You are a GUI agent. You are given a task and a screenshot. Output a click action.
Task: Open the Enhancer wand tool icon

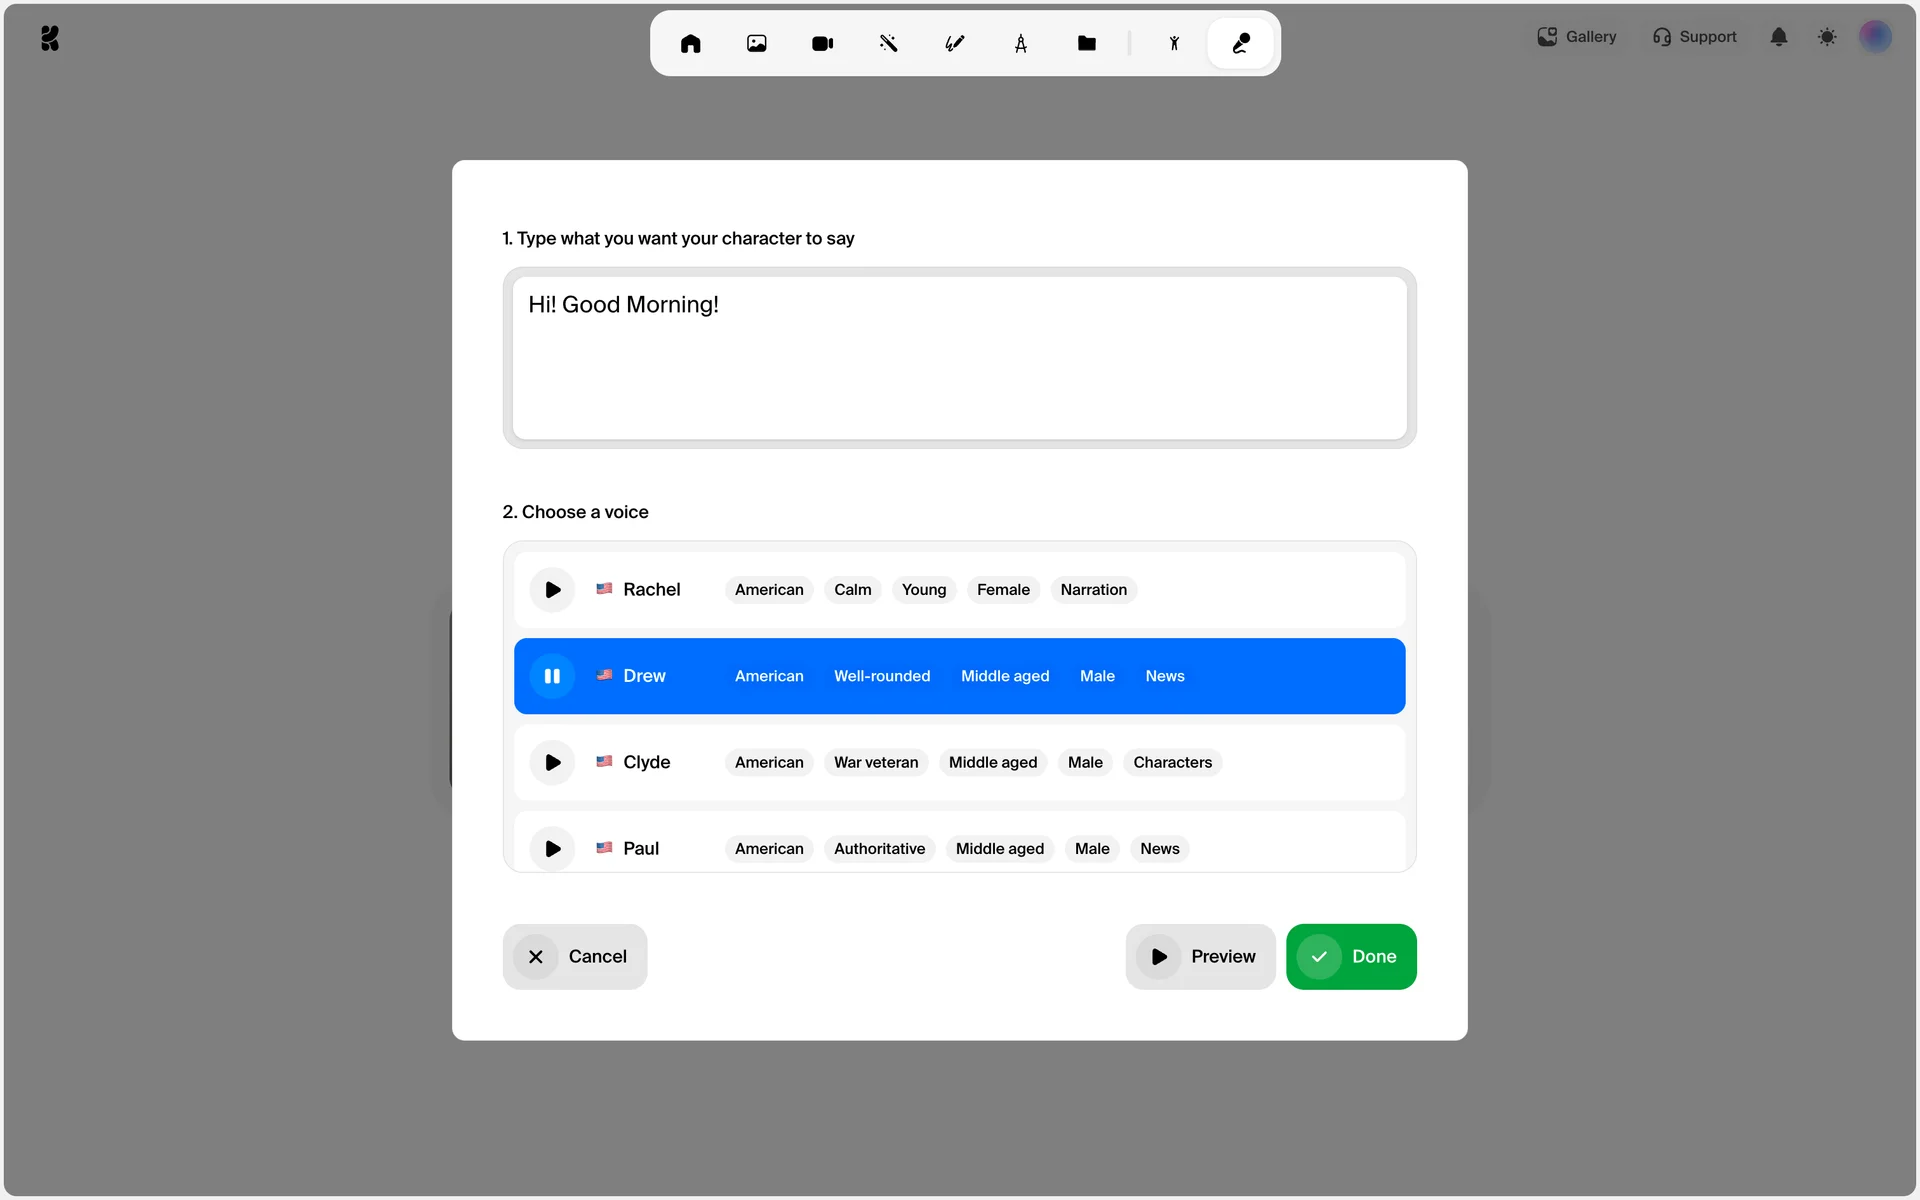pos(888,43)
